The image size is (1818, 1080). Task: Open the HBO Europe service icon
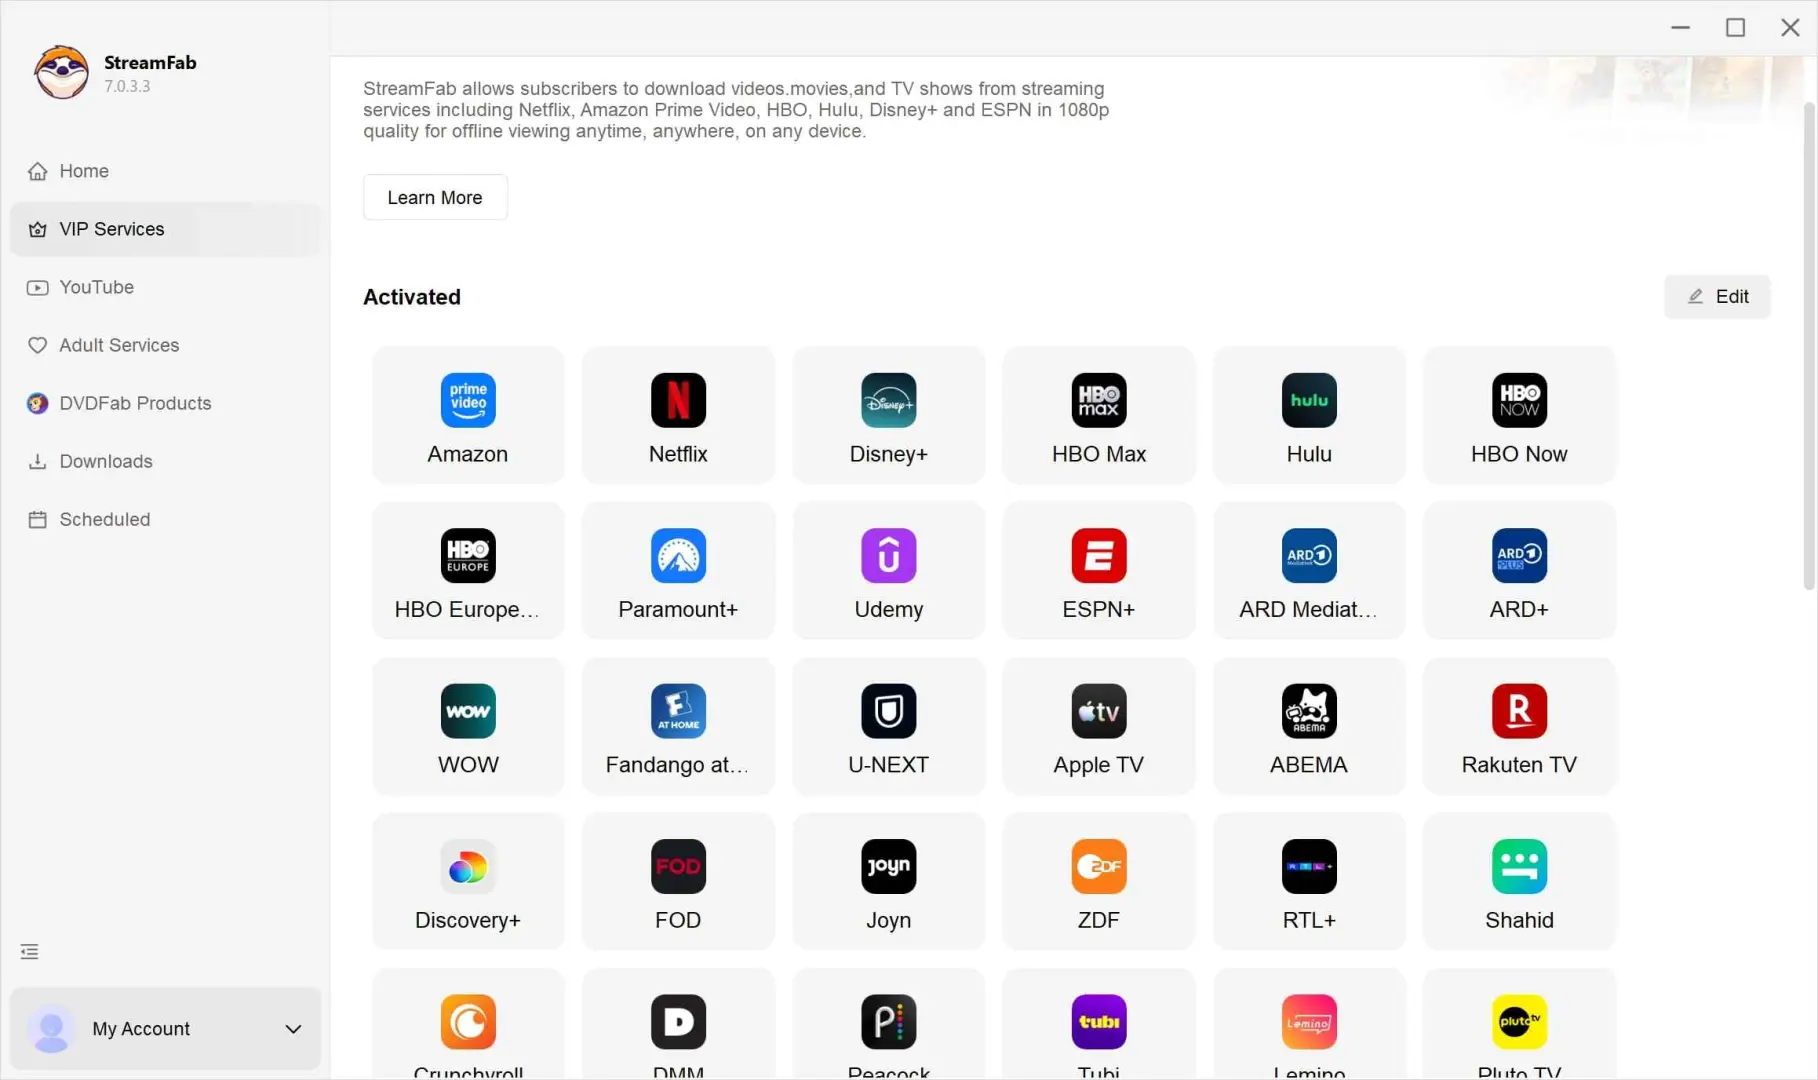tap(468, 555)
